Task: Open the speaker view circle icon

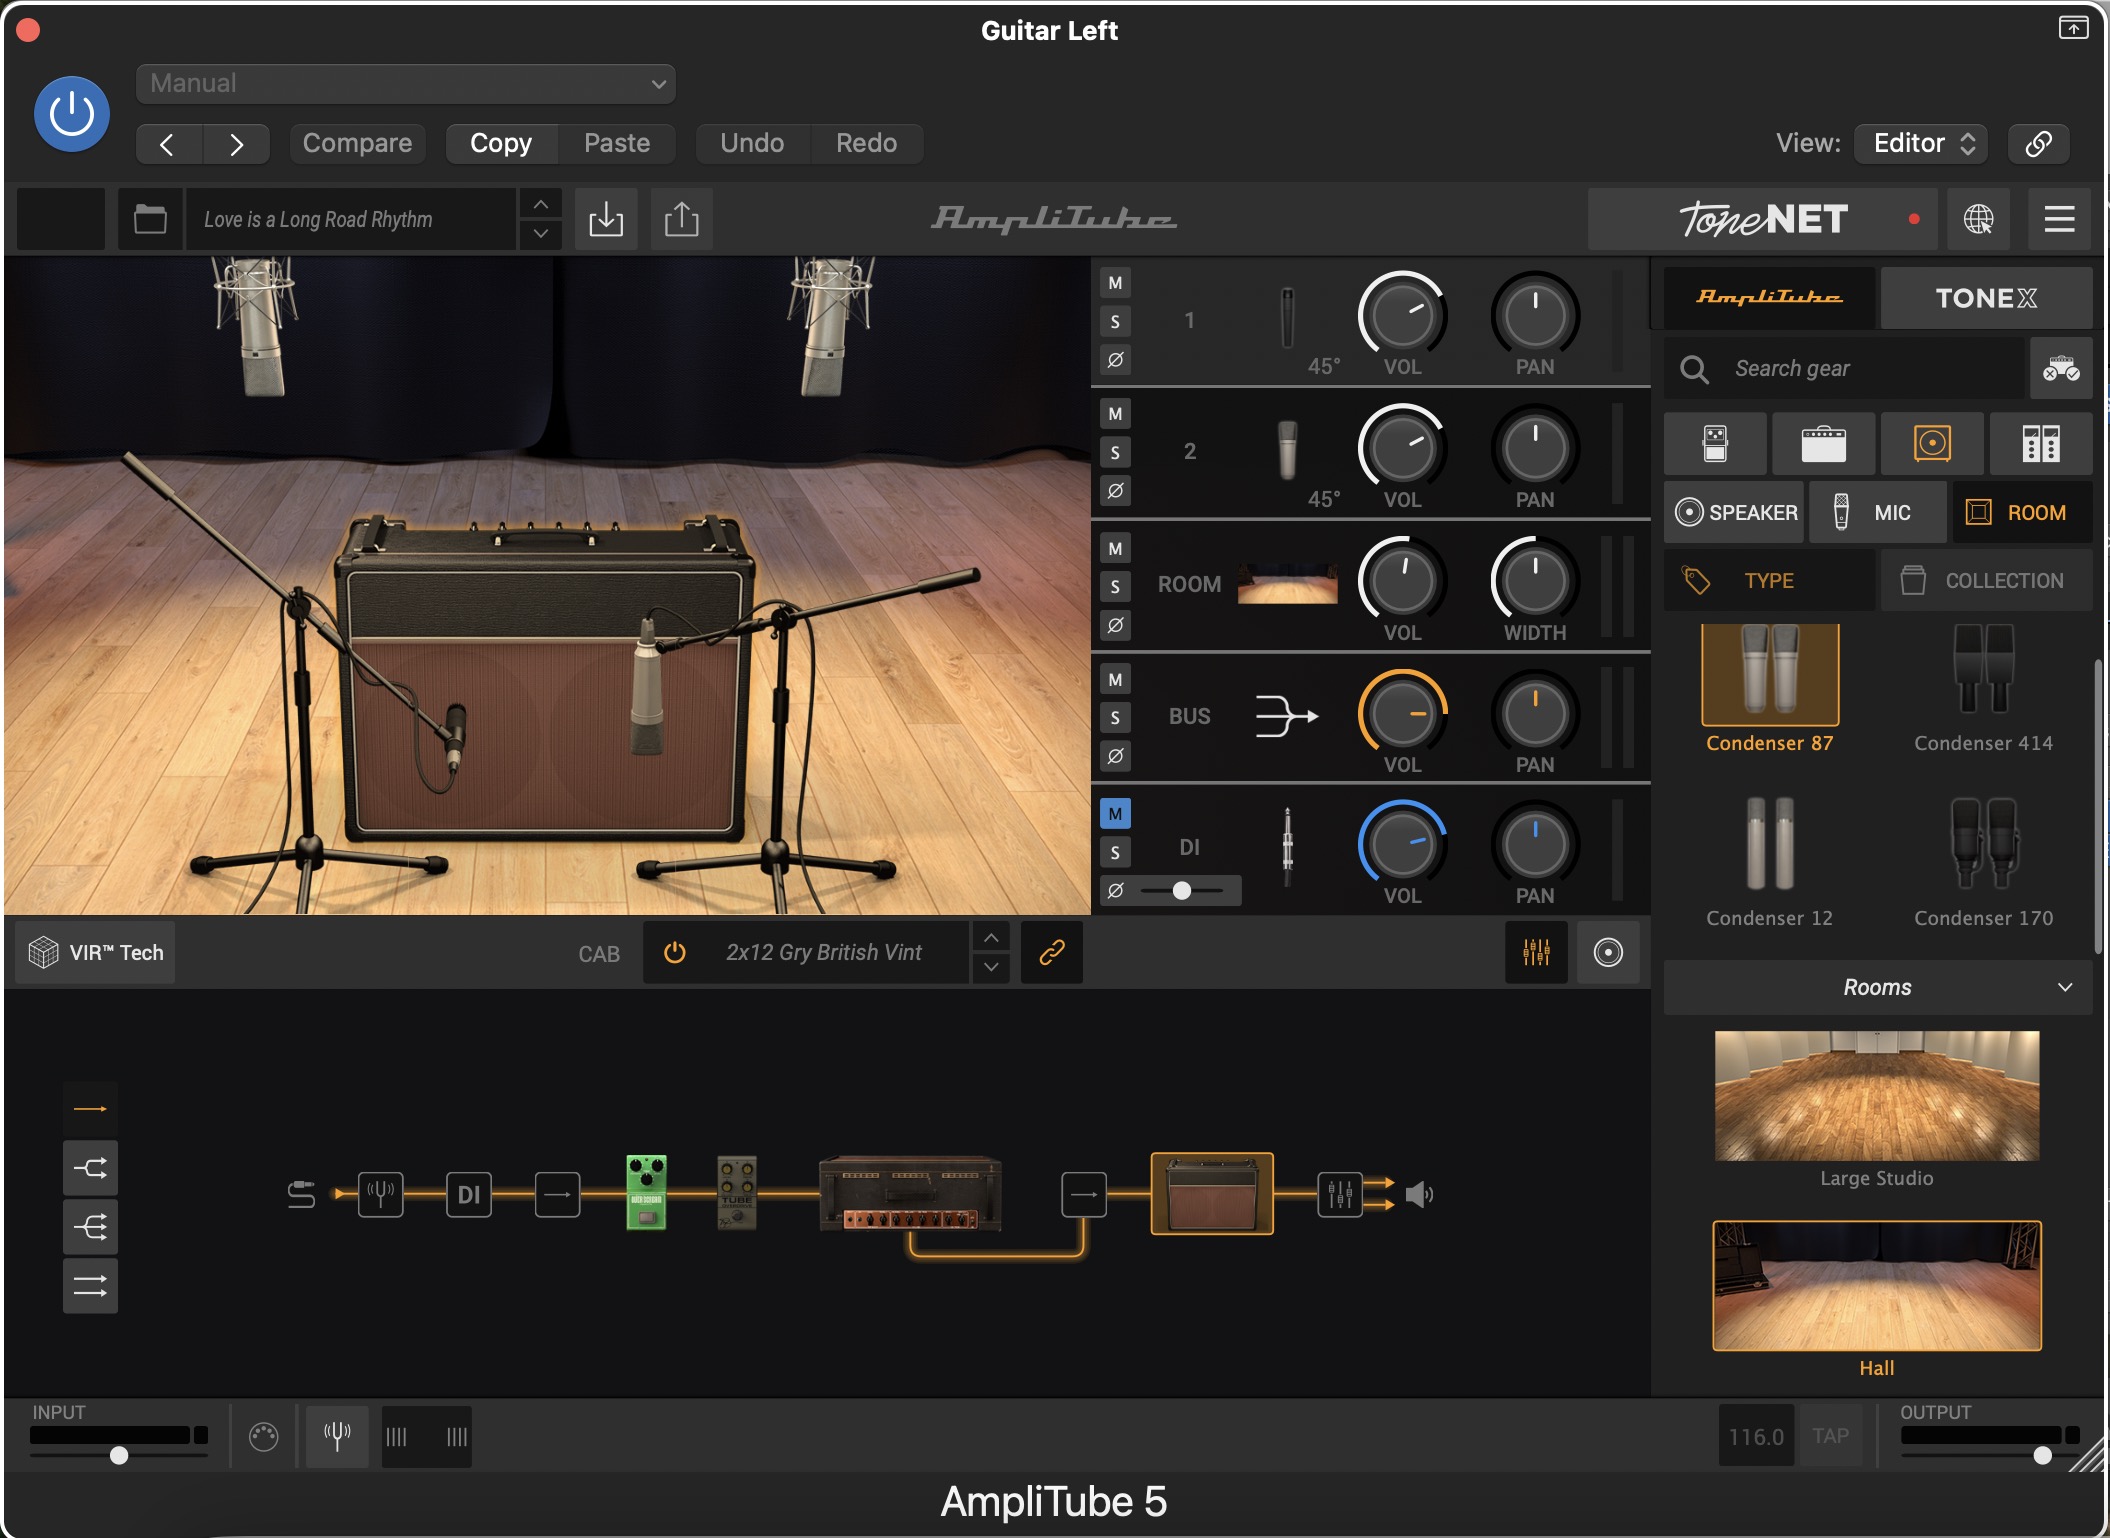Action: coord(1608,952)
